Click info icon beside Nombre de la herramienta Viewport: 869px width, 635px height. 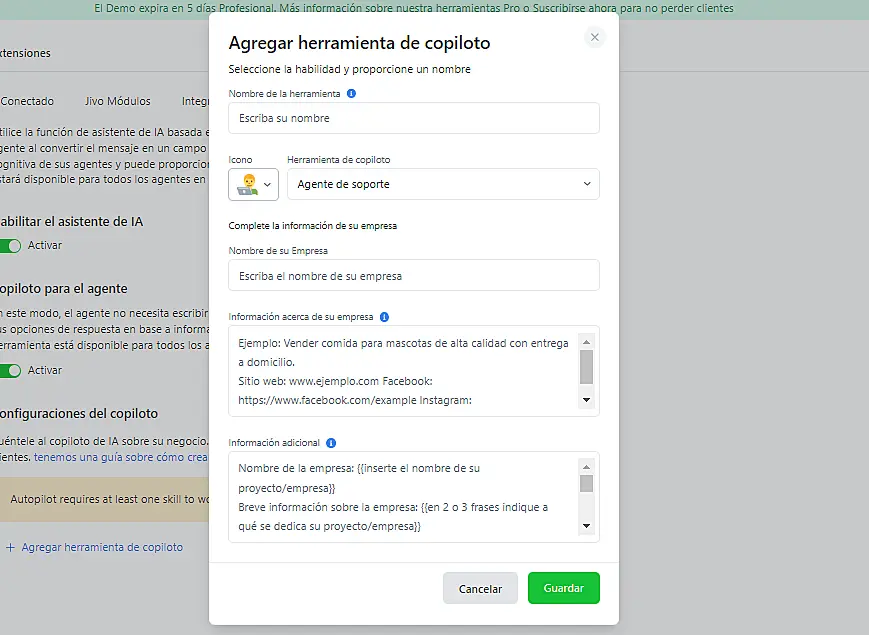click(x=351, y=93)
